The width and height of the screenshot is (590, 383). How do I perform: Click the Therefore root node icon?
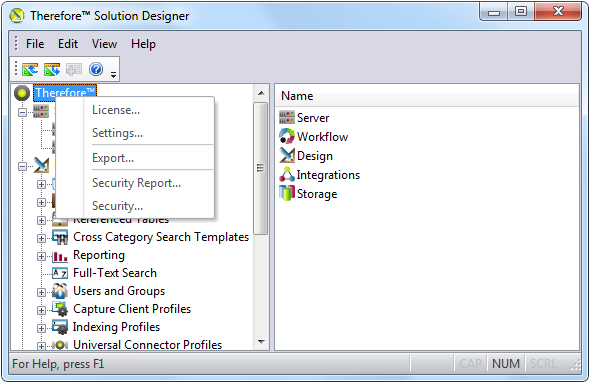click(22, 93)
